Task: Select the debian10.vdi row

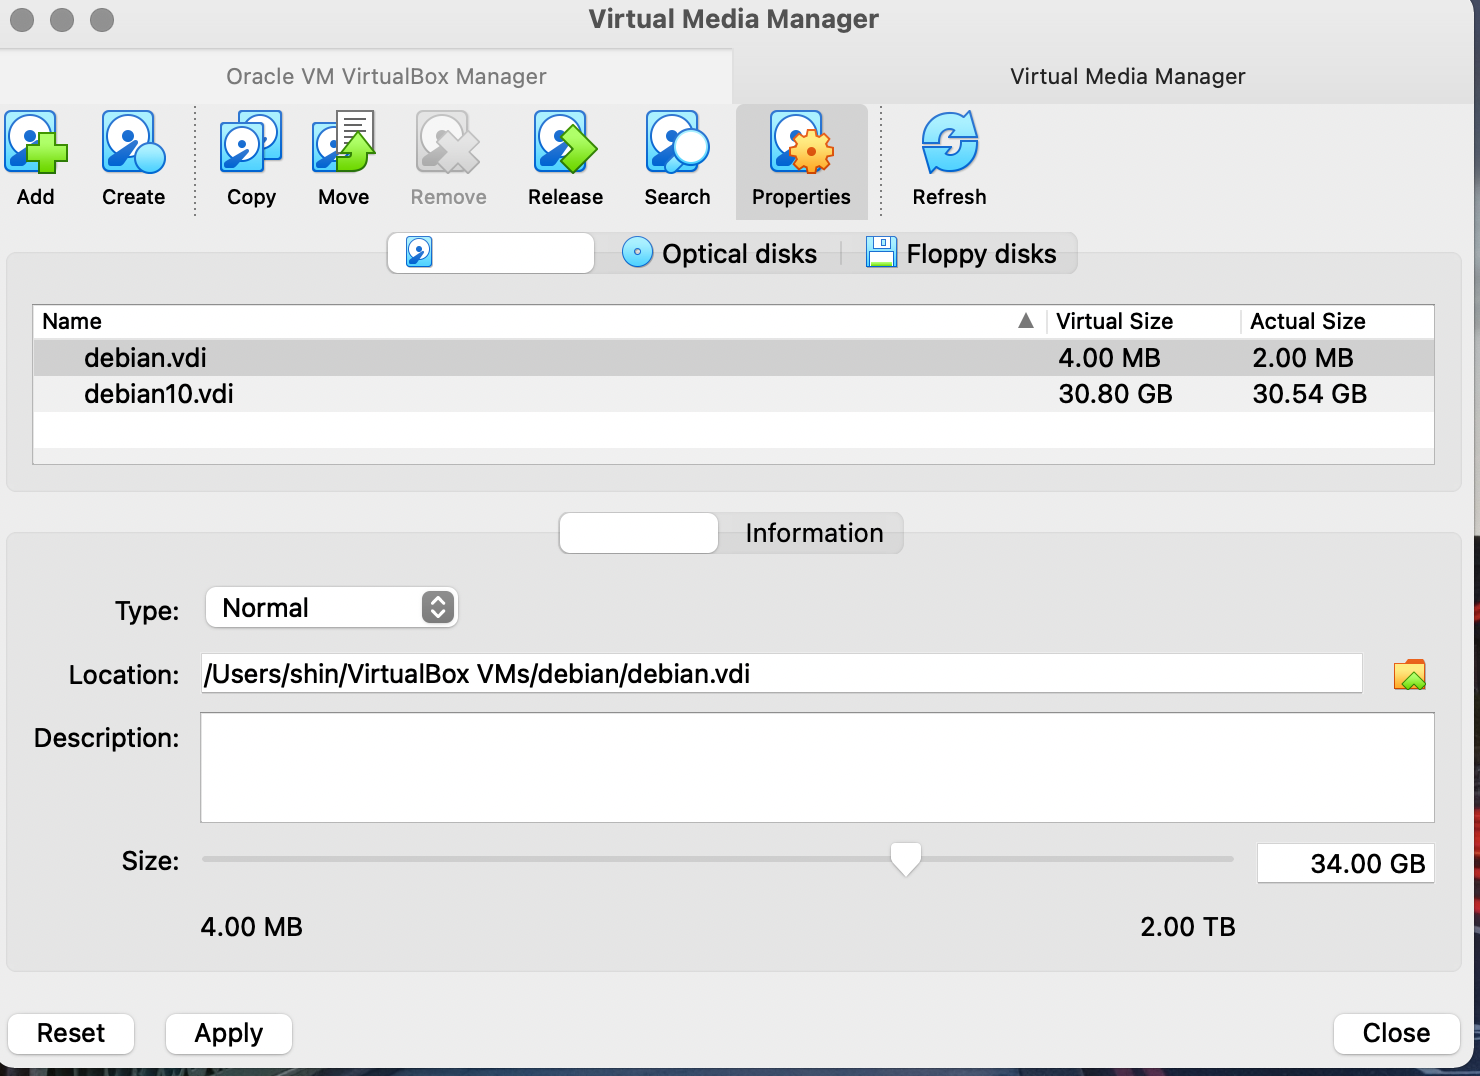Action: click(734, 394)
